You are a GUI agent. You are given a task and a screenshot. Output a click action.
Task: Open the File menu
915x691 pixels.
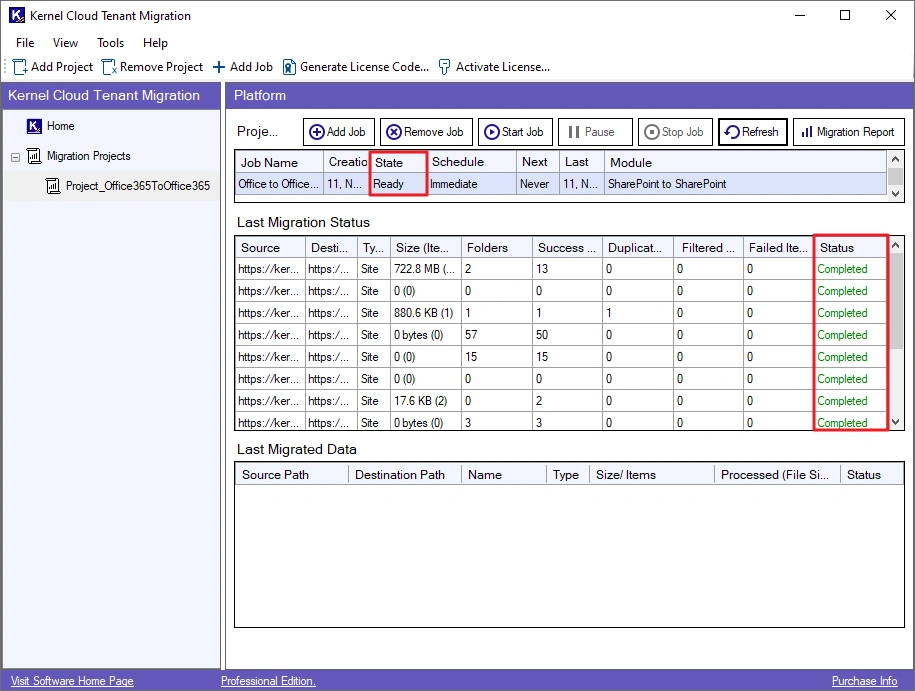[x=25, y=43]
